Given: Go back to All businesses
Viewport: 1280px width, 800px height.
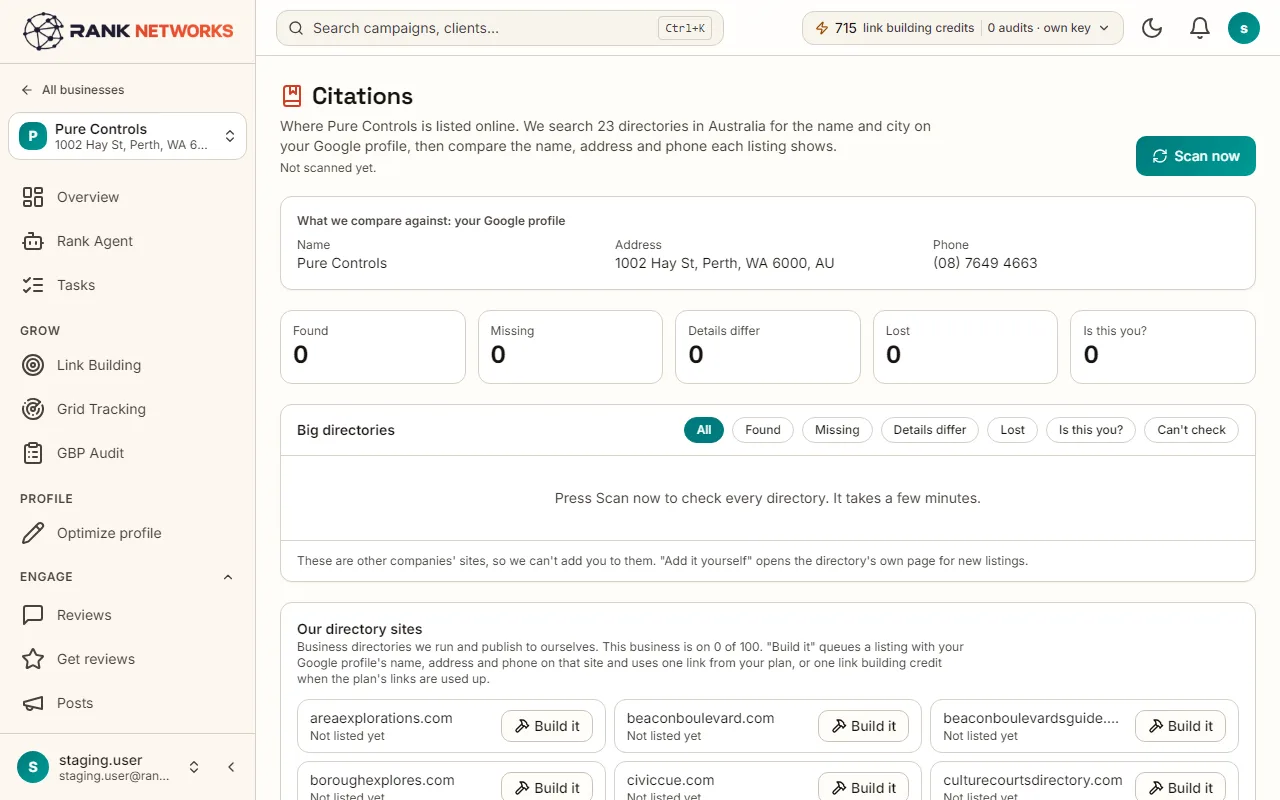Looking at the screenshot, I should tap(72, 90).
